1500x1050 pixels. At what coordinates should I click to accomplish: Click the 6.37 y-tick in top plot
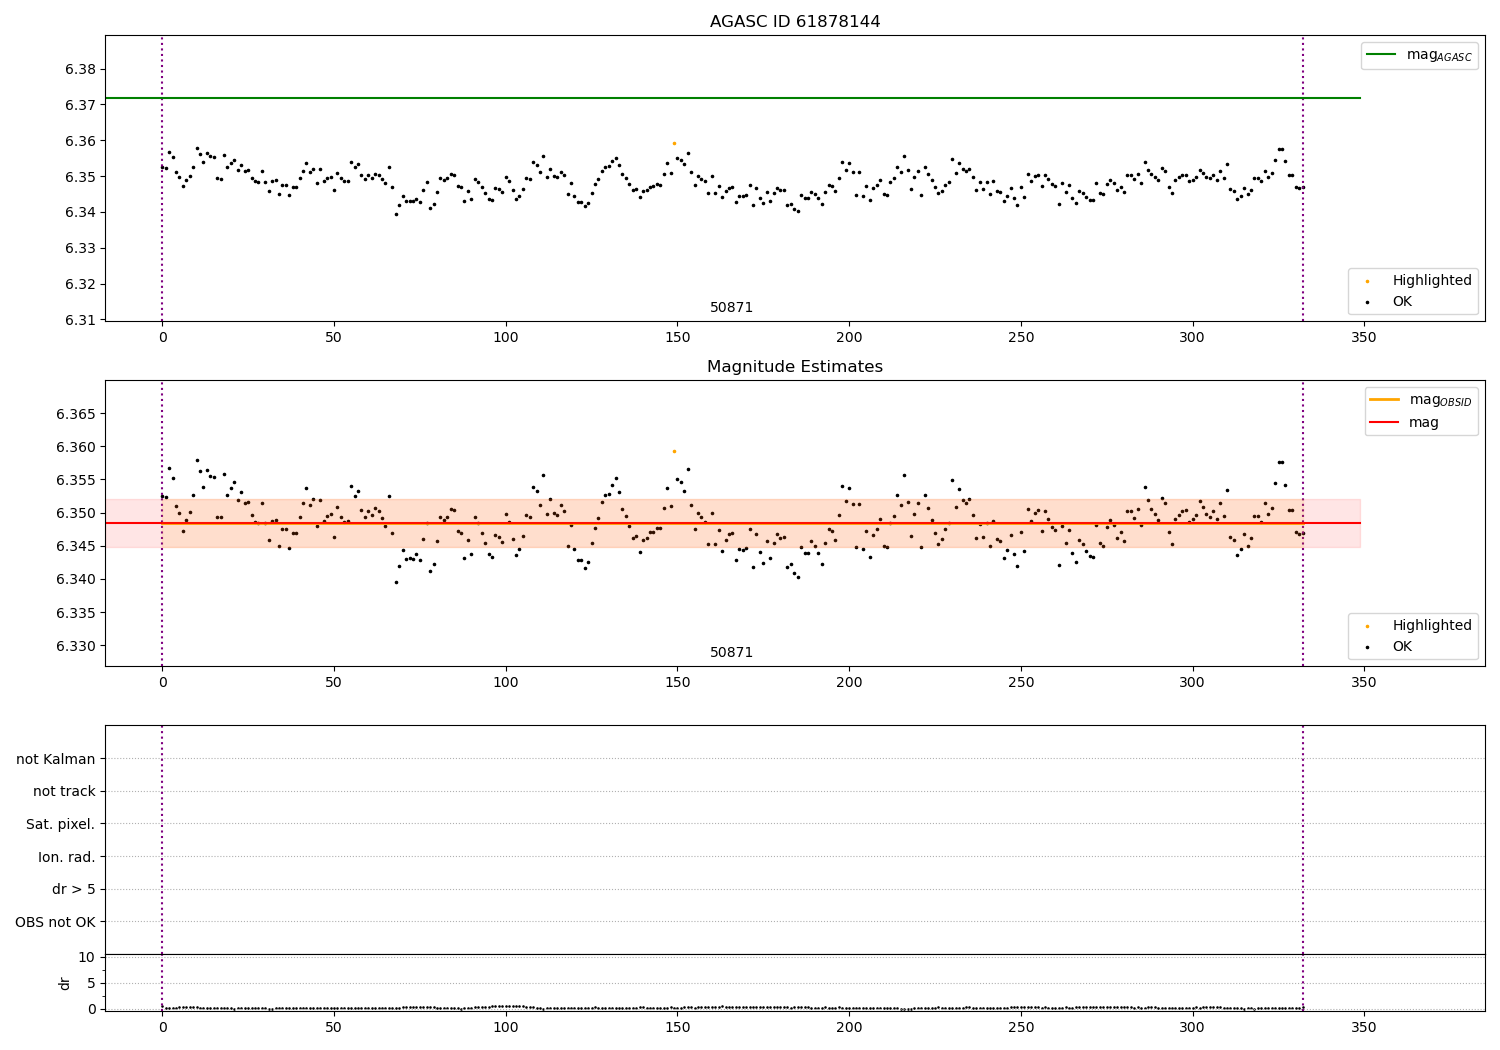click(x=80, y=105)
